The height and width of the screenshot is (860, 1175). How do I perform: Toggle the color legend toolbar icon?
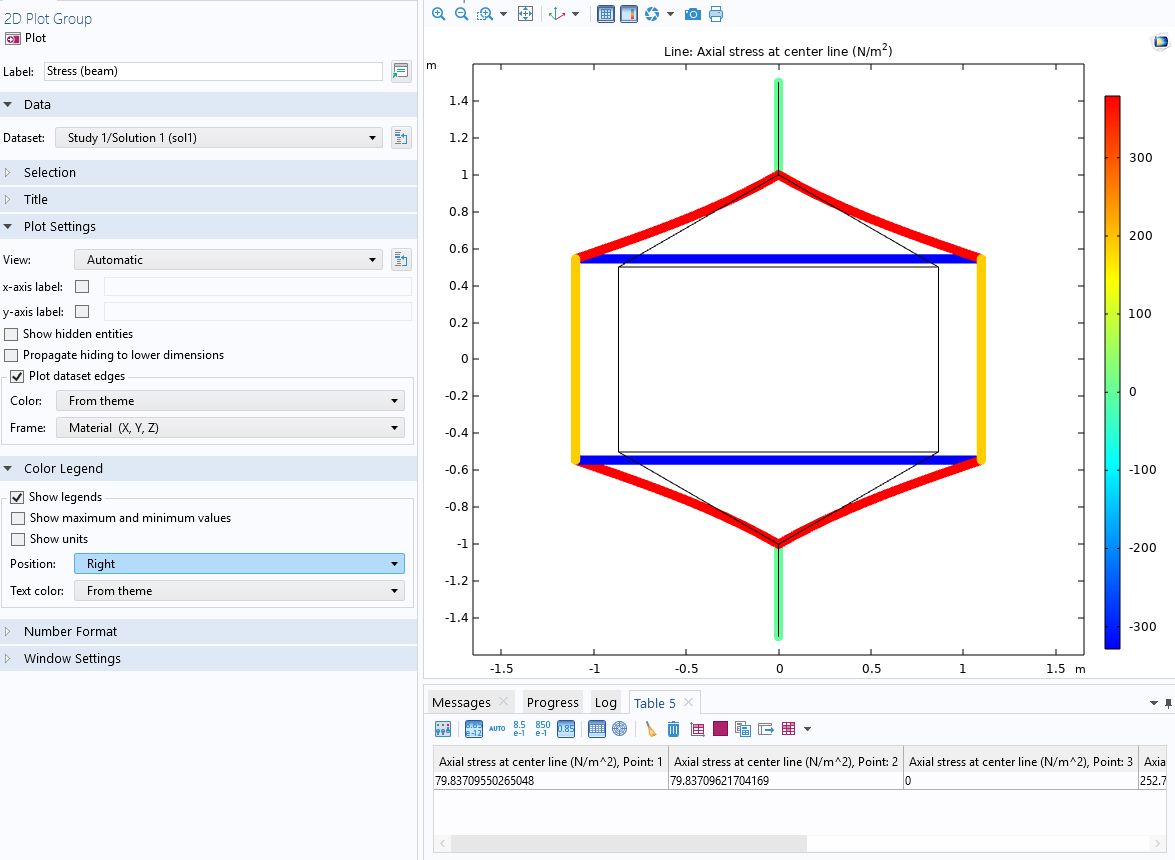[x=628, y=14]
